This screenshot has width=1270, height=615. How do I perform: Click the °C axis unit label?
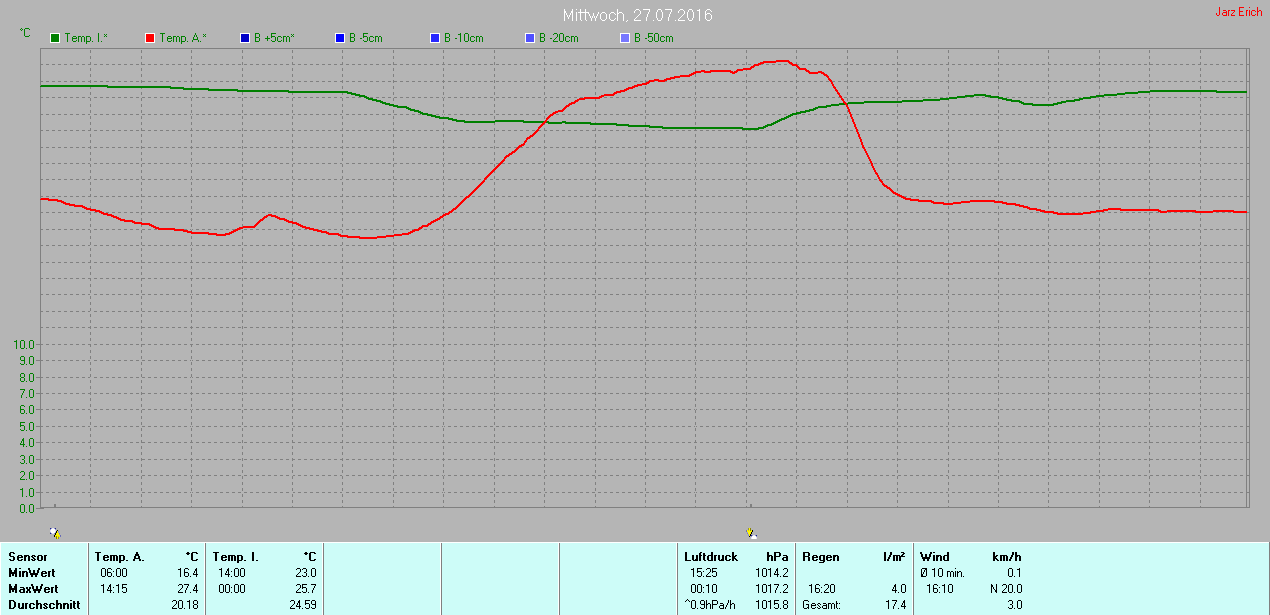(x=25, y=33)
